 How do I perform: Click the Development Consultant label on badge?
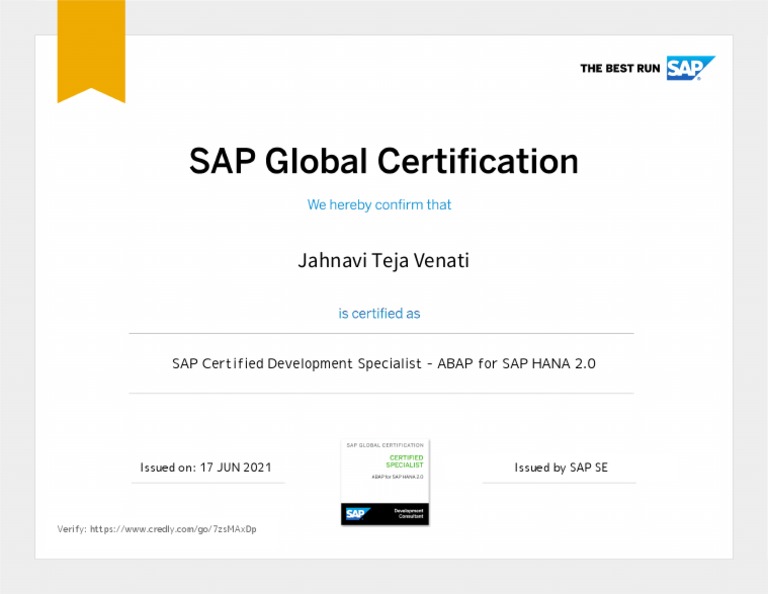click(x=408, y=513)
